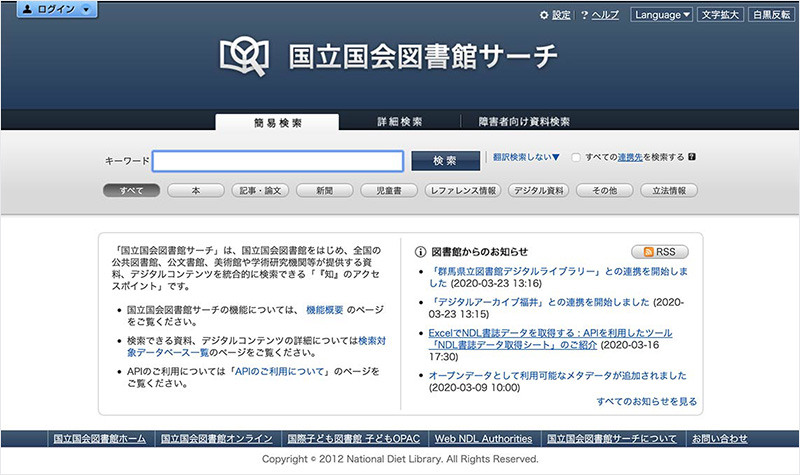This screenshot has width=800, height=475.
Task: Select the 新聞 category filter
Action: tap(324, 191)
